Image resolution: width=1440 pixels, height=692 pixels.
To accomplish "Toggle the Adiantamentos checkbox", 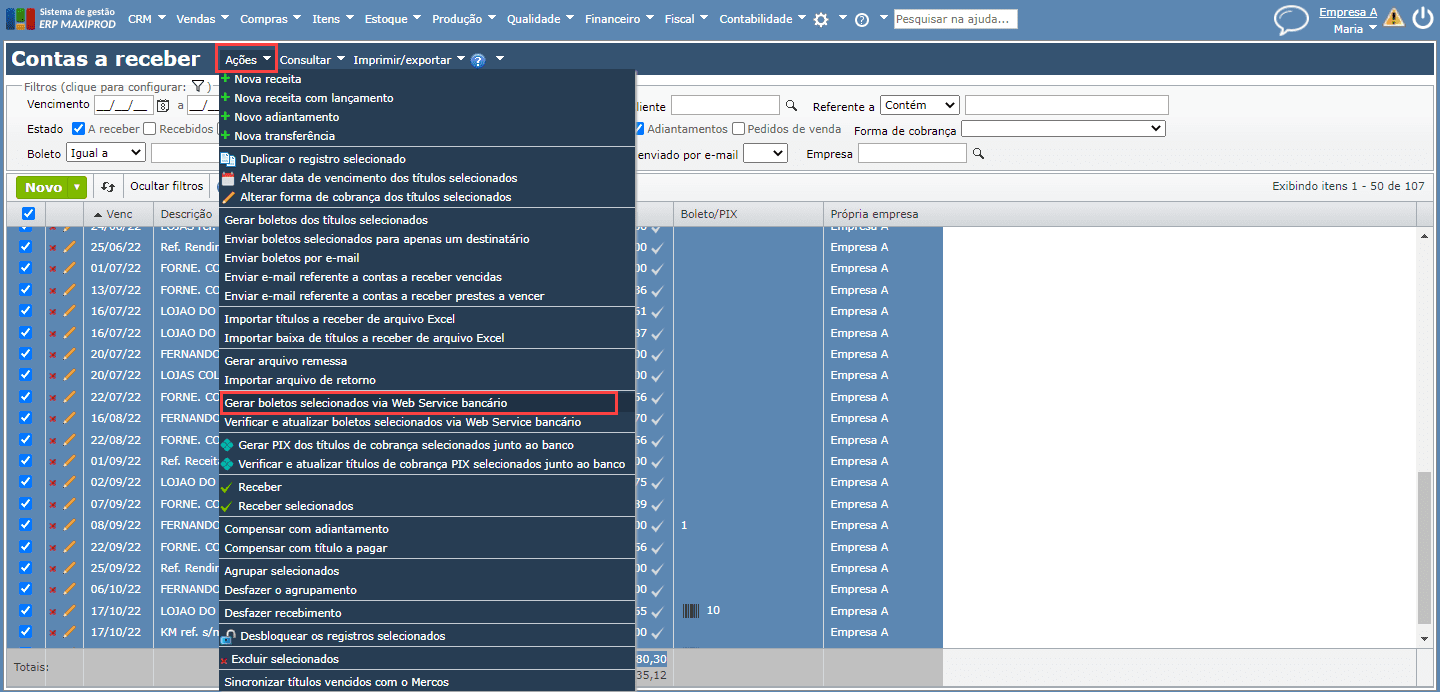I will click(639, 129).
